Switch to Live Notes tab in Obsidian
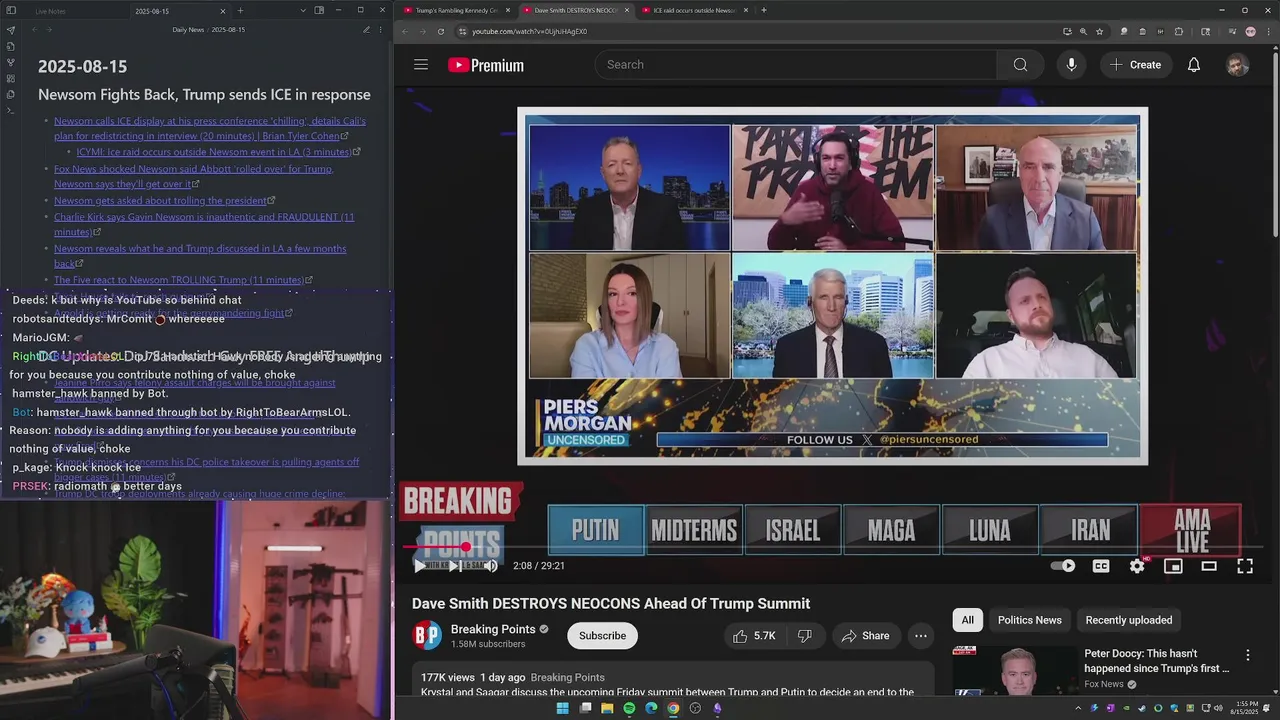This screenshot has width=1280, height=720. 50,11
